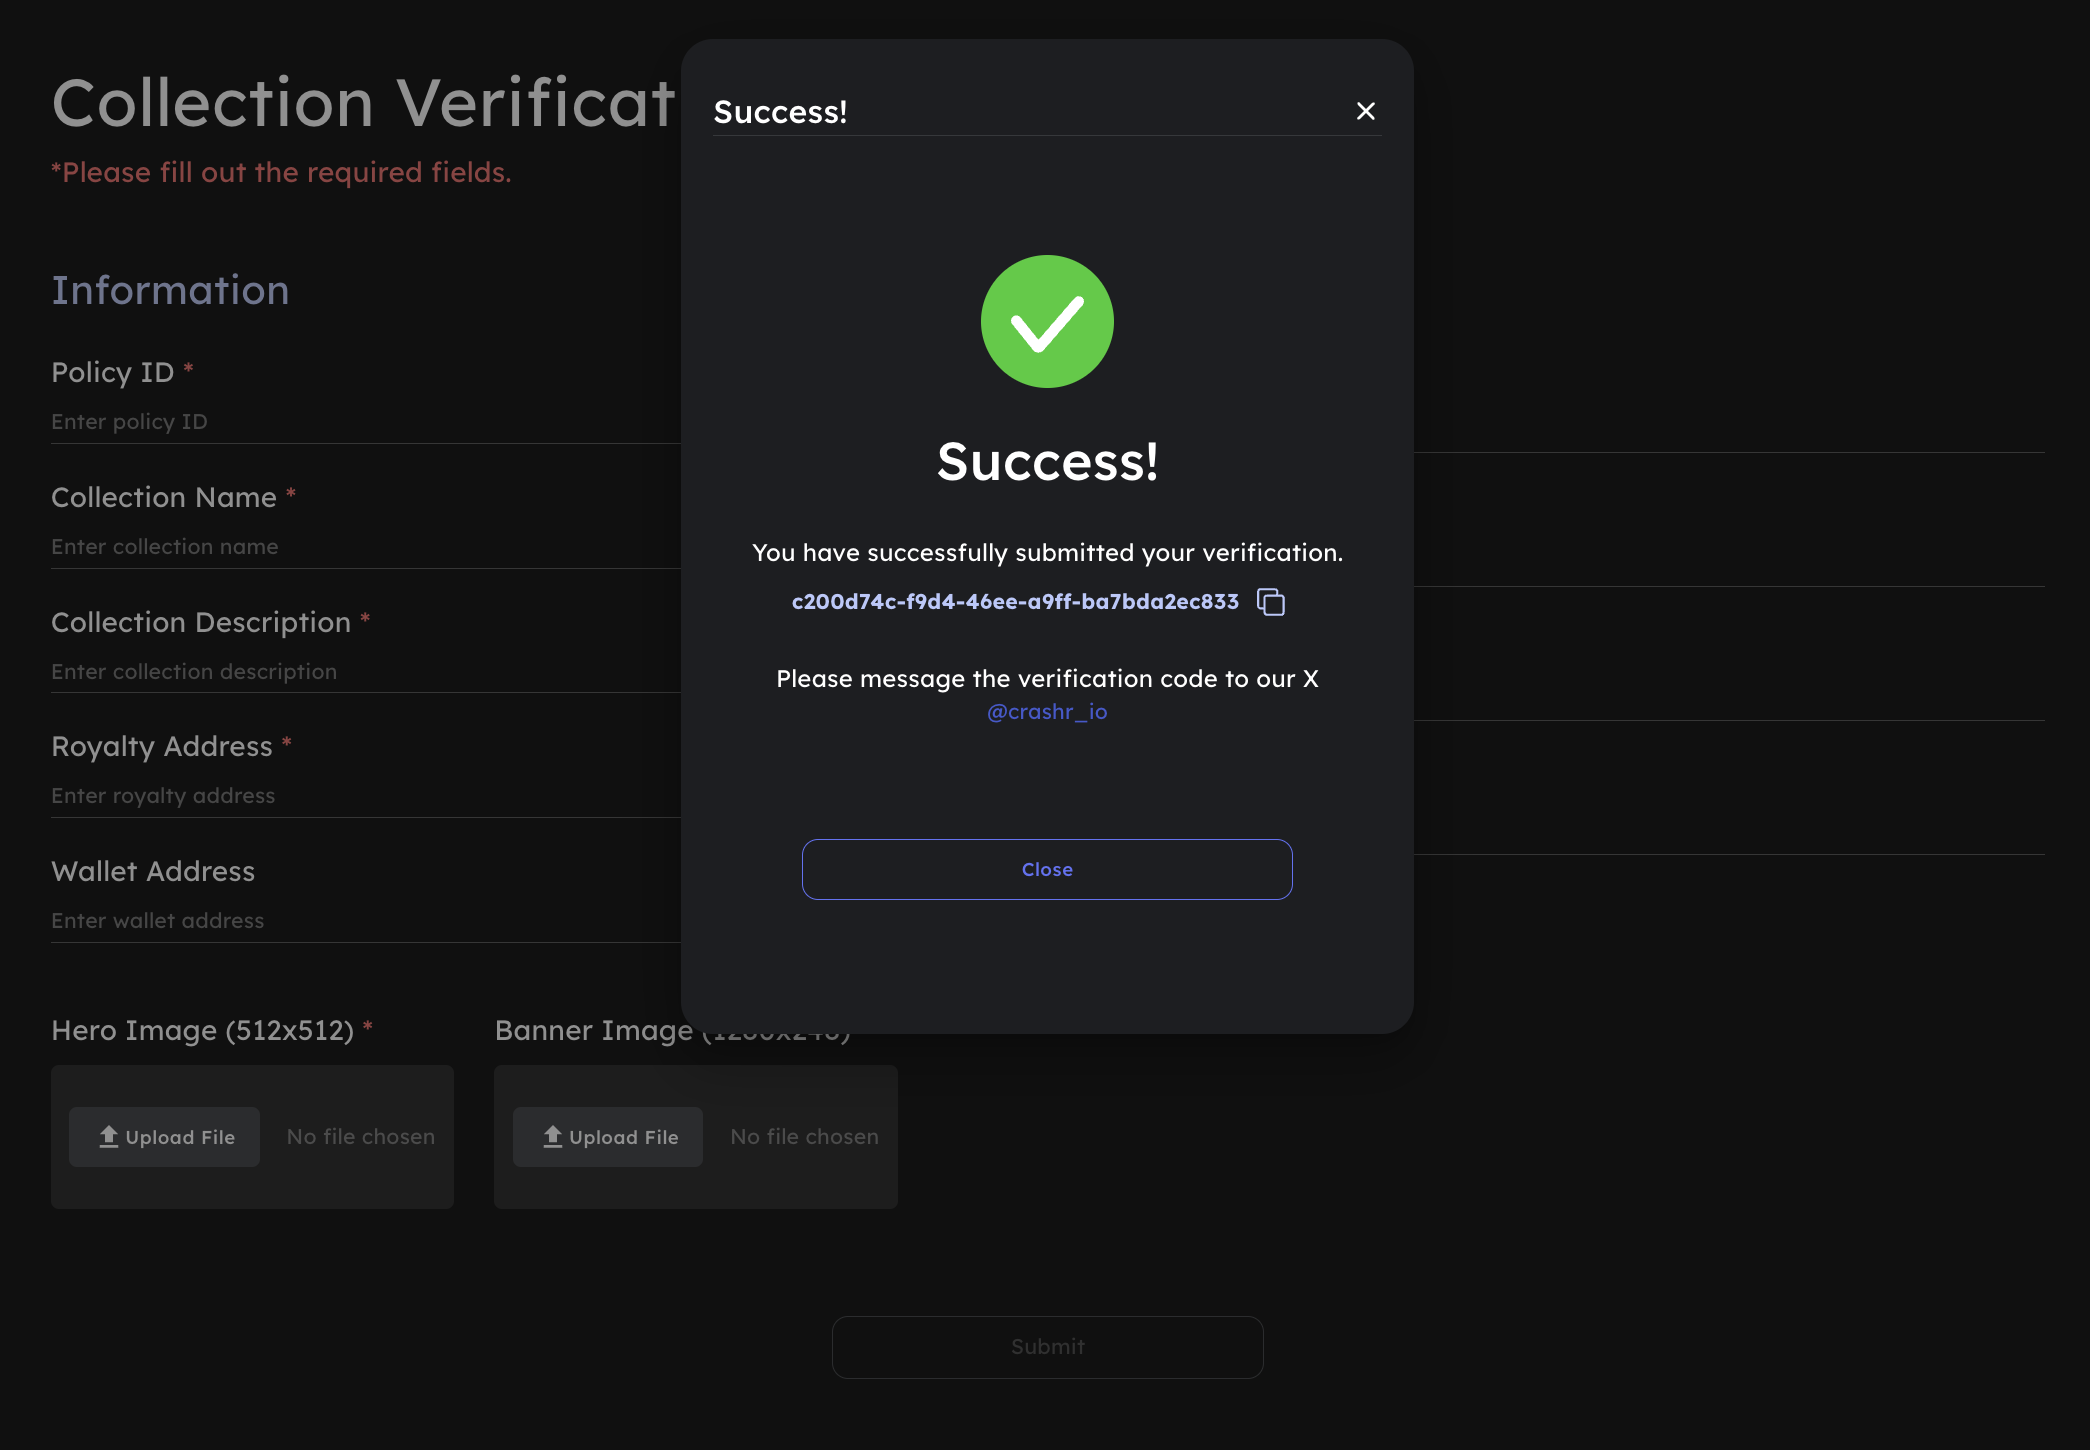Copy the verification code with the copy icon

pos(1271,602)
